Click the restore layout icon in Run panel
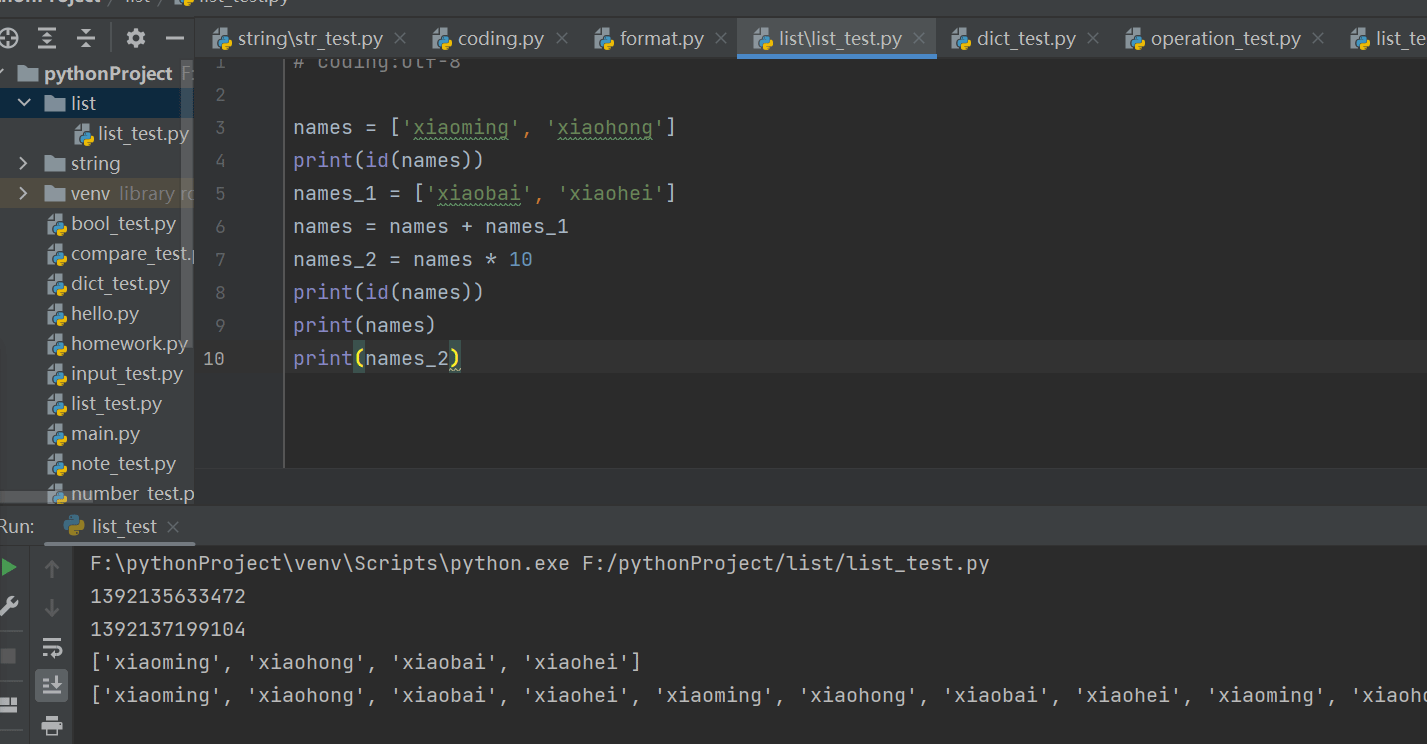This screenshot has height=744, width=1427. (x=8, y=705)
